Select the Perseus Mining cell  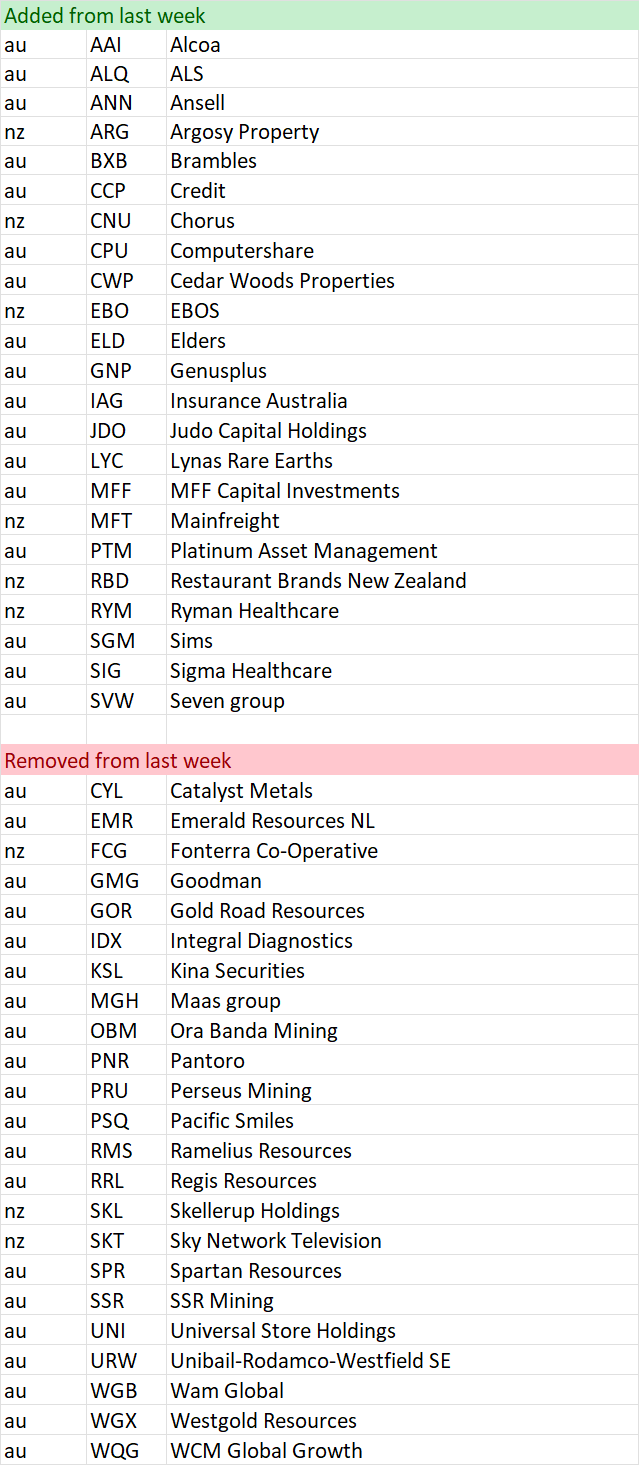pyautogui.click(x=402, y=1090)
